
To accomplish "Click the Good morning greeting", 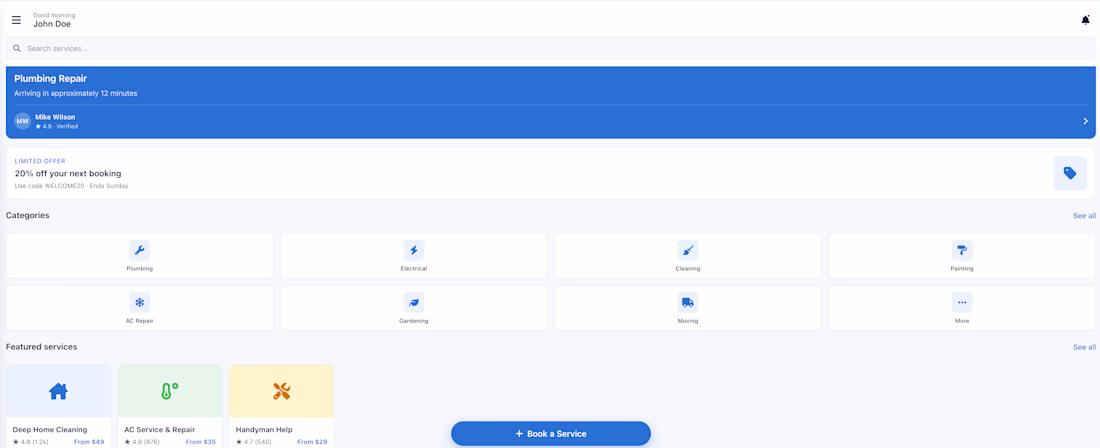I will (x=54, y=15).
